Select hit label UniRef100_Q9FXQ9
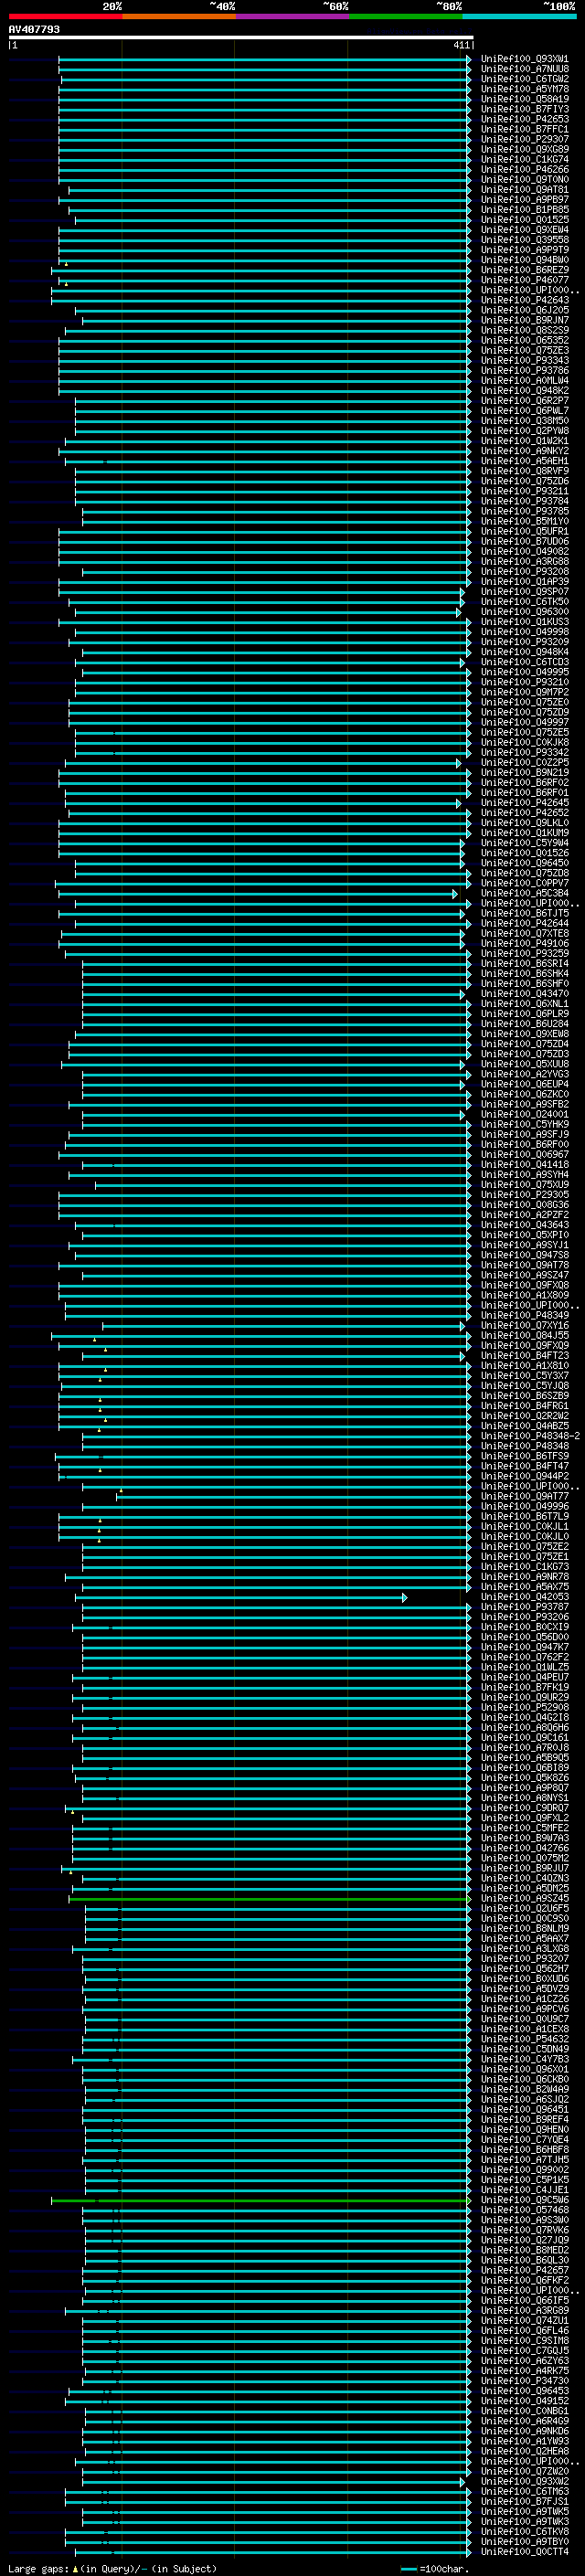The image size is (585, 2576). (525, 1346)
